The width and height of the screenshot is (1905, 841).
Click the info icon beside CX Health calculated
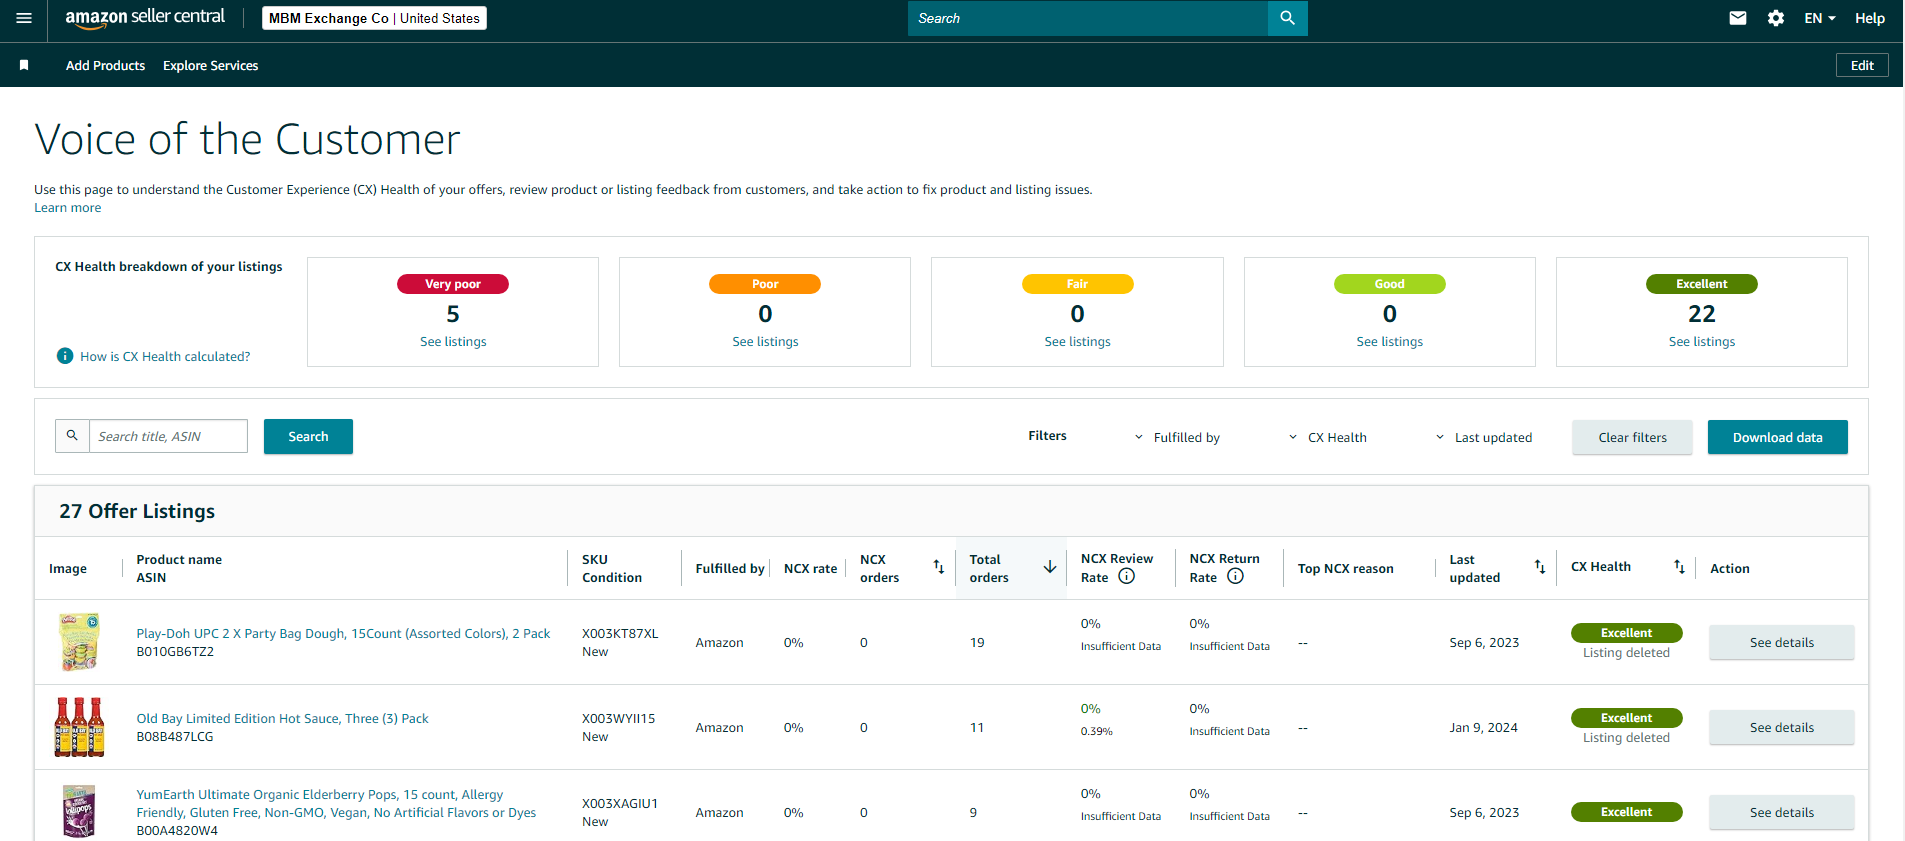65,356
